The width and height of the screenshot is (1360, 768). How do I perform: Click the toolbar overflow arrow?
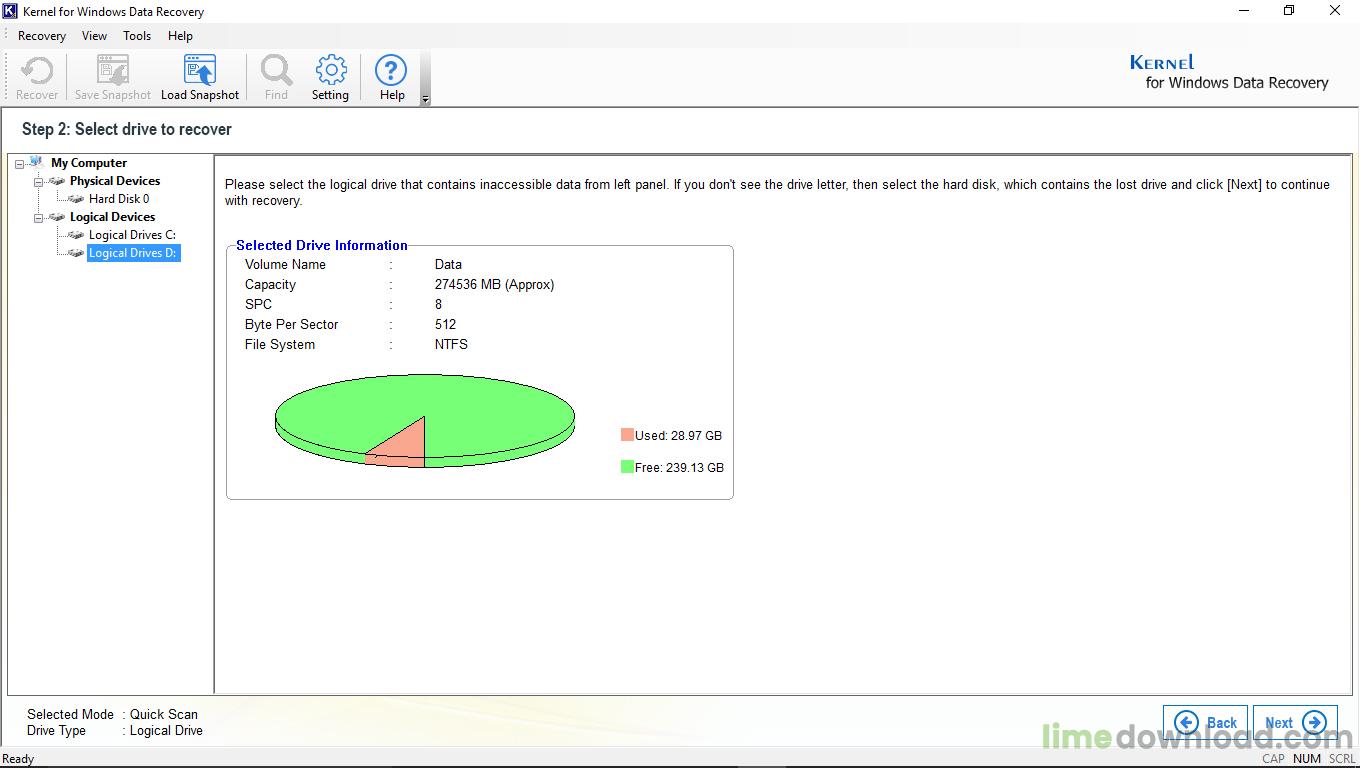(x=425, y=99)
